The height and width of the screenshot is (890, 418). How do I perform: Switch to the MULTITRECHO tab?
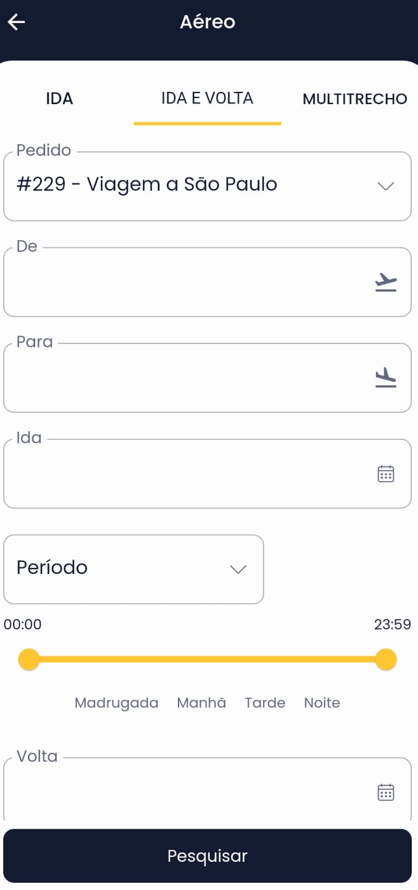pyautogui.click(x=355, y=99)
